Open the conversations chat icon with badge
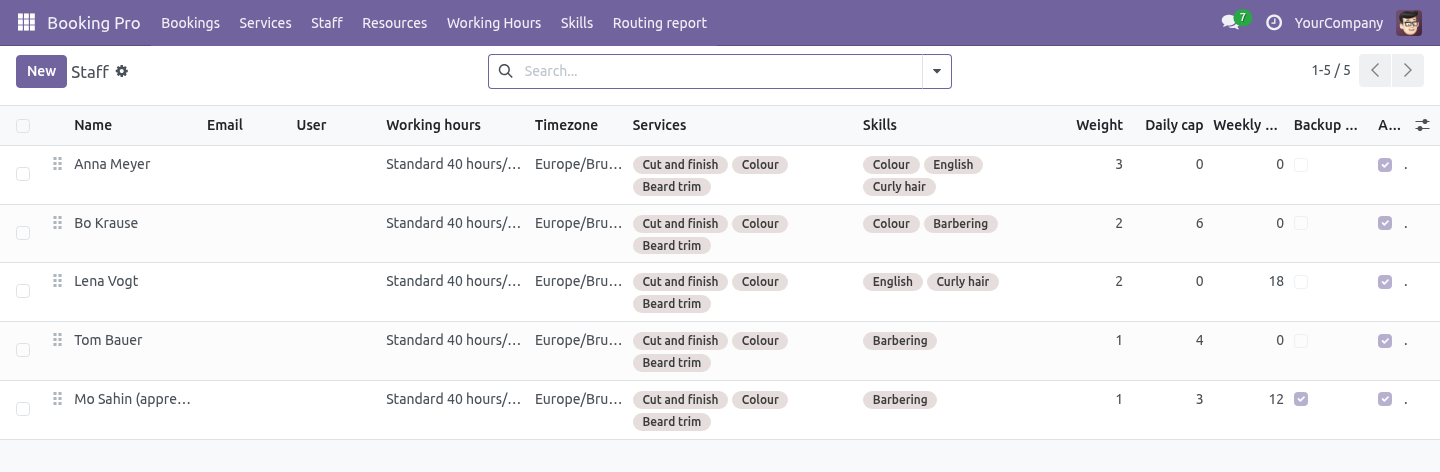 pos(1231,22)
